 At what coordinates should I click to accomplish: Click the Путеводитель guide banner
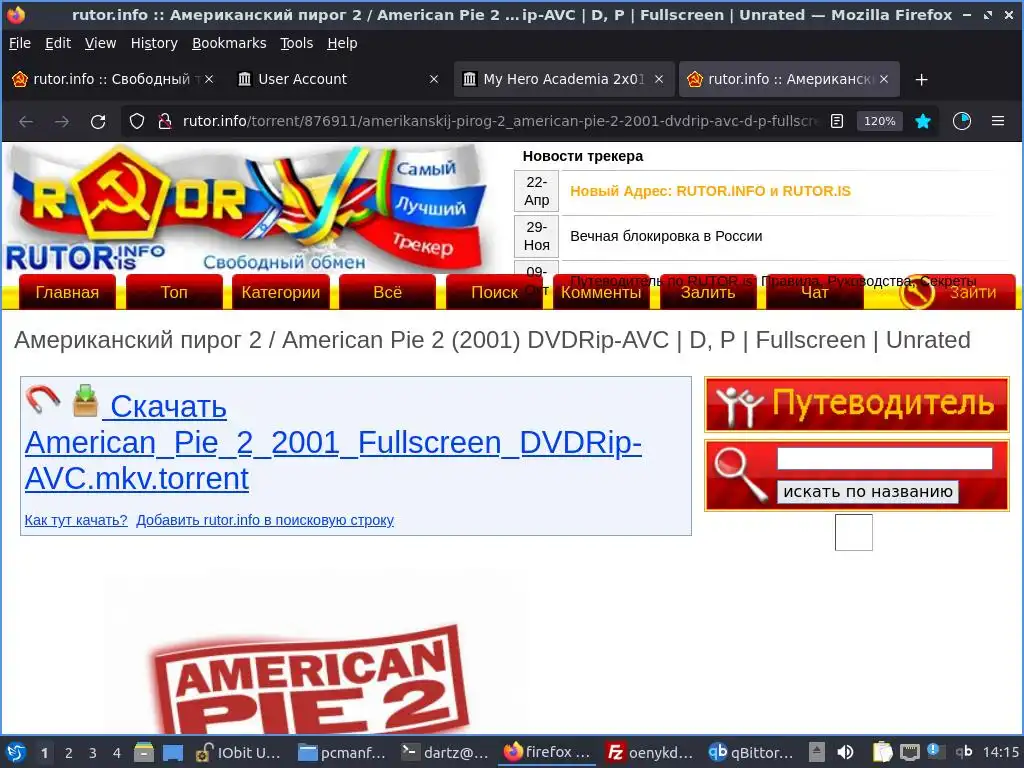[856, 404]
